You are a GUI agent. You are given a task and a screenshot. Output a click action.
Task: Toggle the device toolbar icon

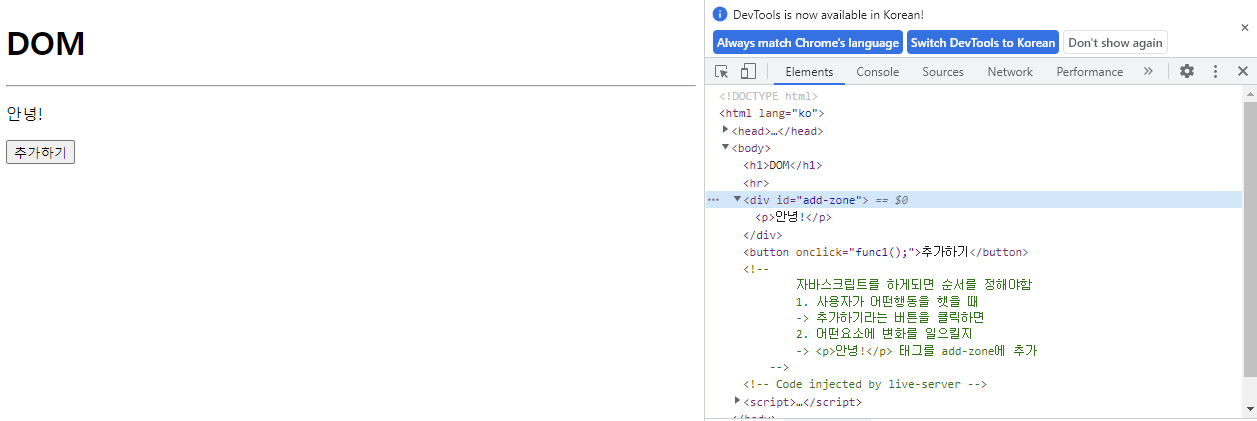click(x=748, y=71)
